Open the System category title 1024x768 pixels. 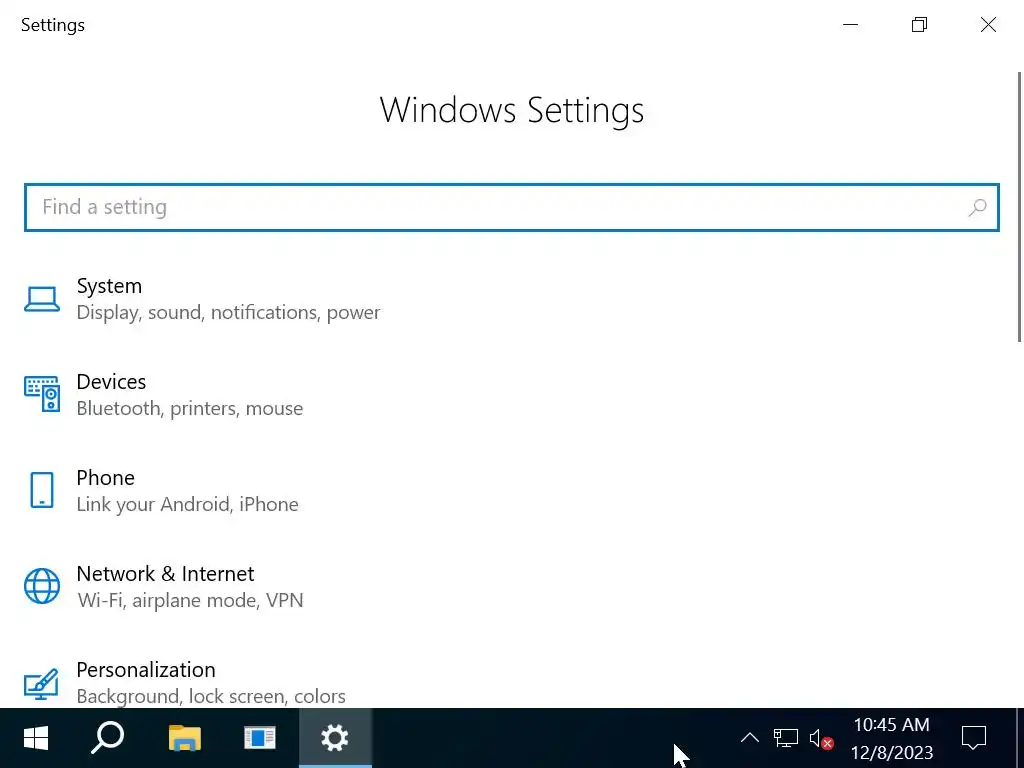click(109, 286)
